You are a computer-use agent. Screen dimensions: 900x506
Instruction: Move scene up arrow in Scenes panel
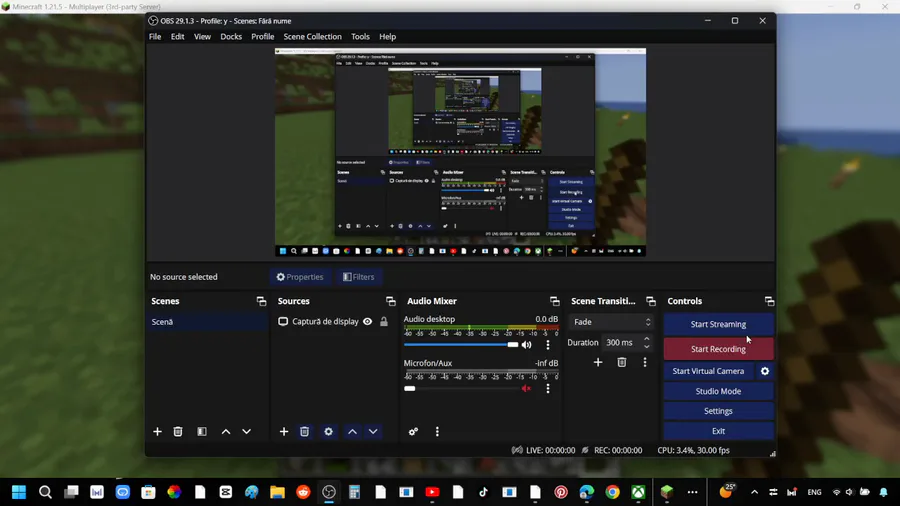tap(226, 431)
